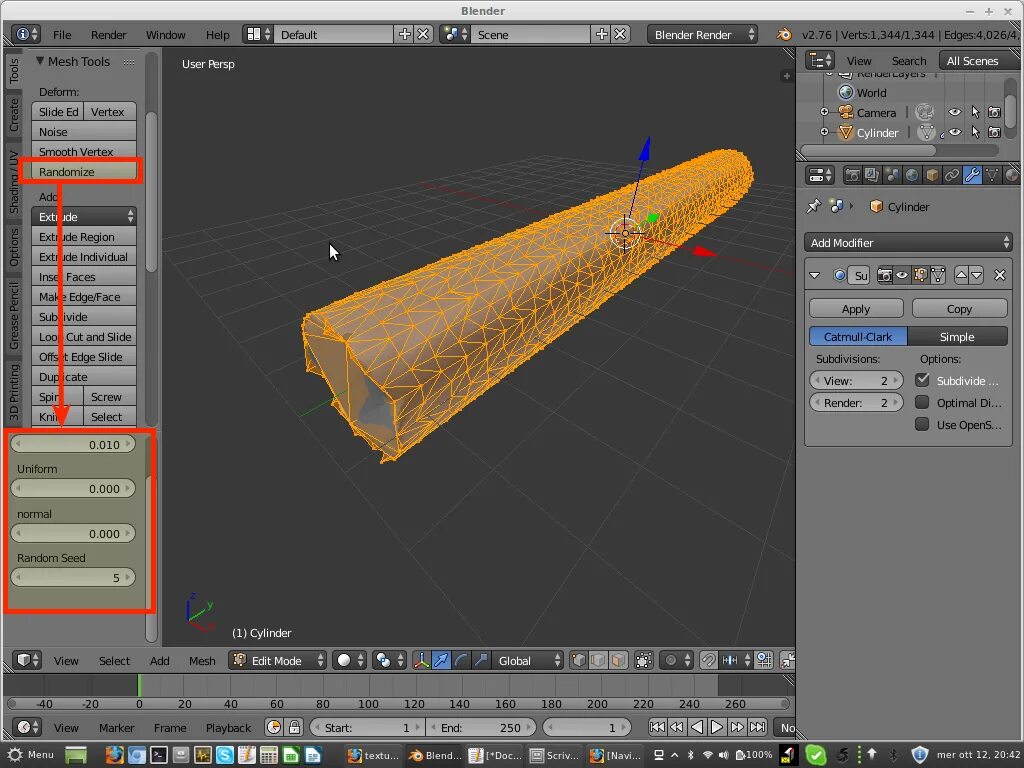Click the World globe icon in outliner
The height and width of the screenshot is (768, 1024).
[x=846, y=92]
